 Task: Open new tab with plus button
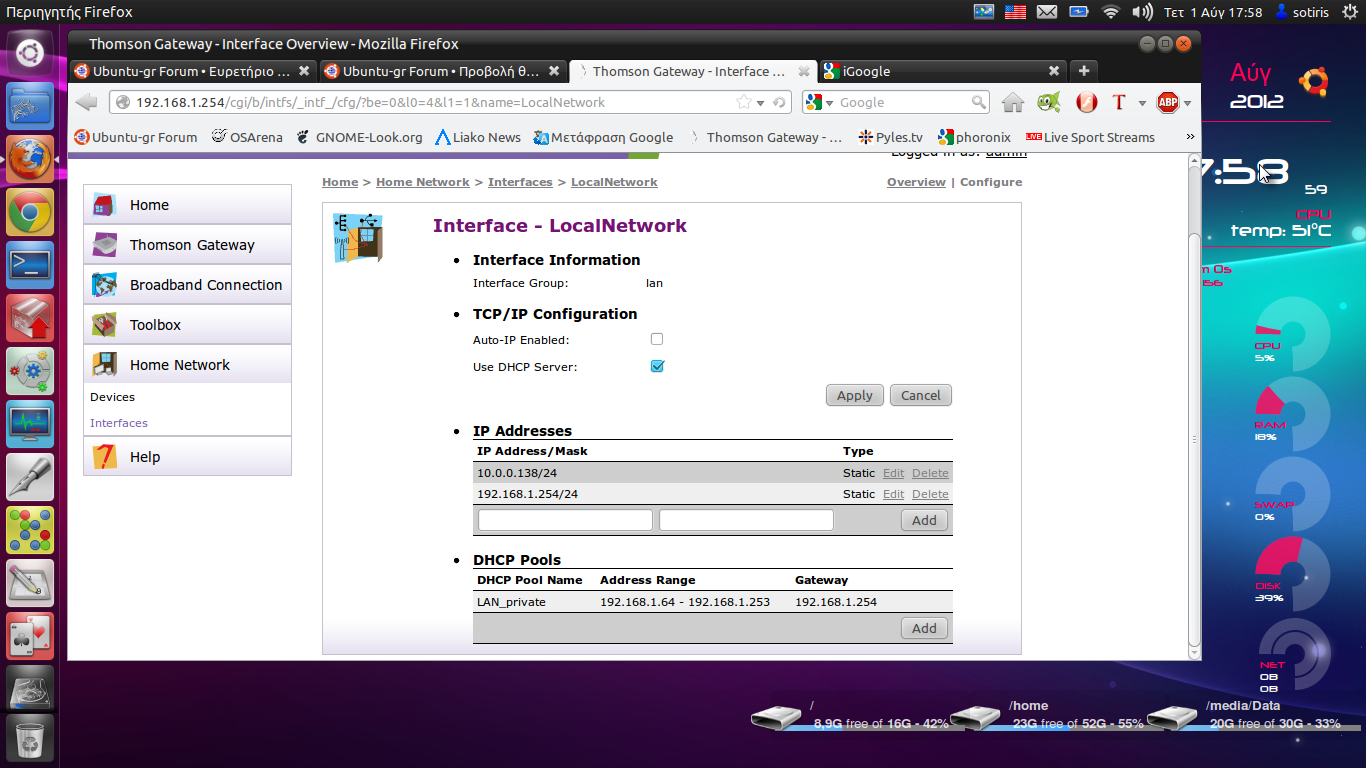(1083, 71)
